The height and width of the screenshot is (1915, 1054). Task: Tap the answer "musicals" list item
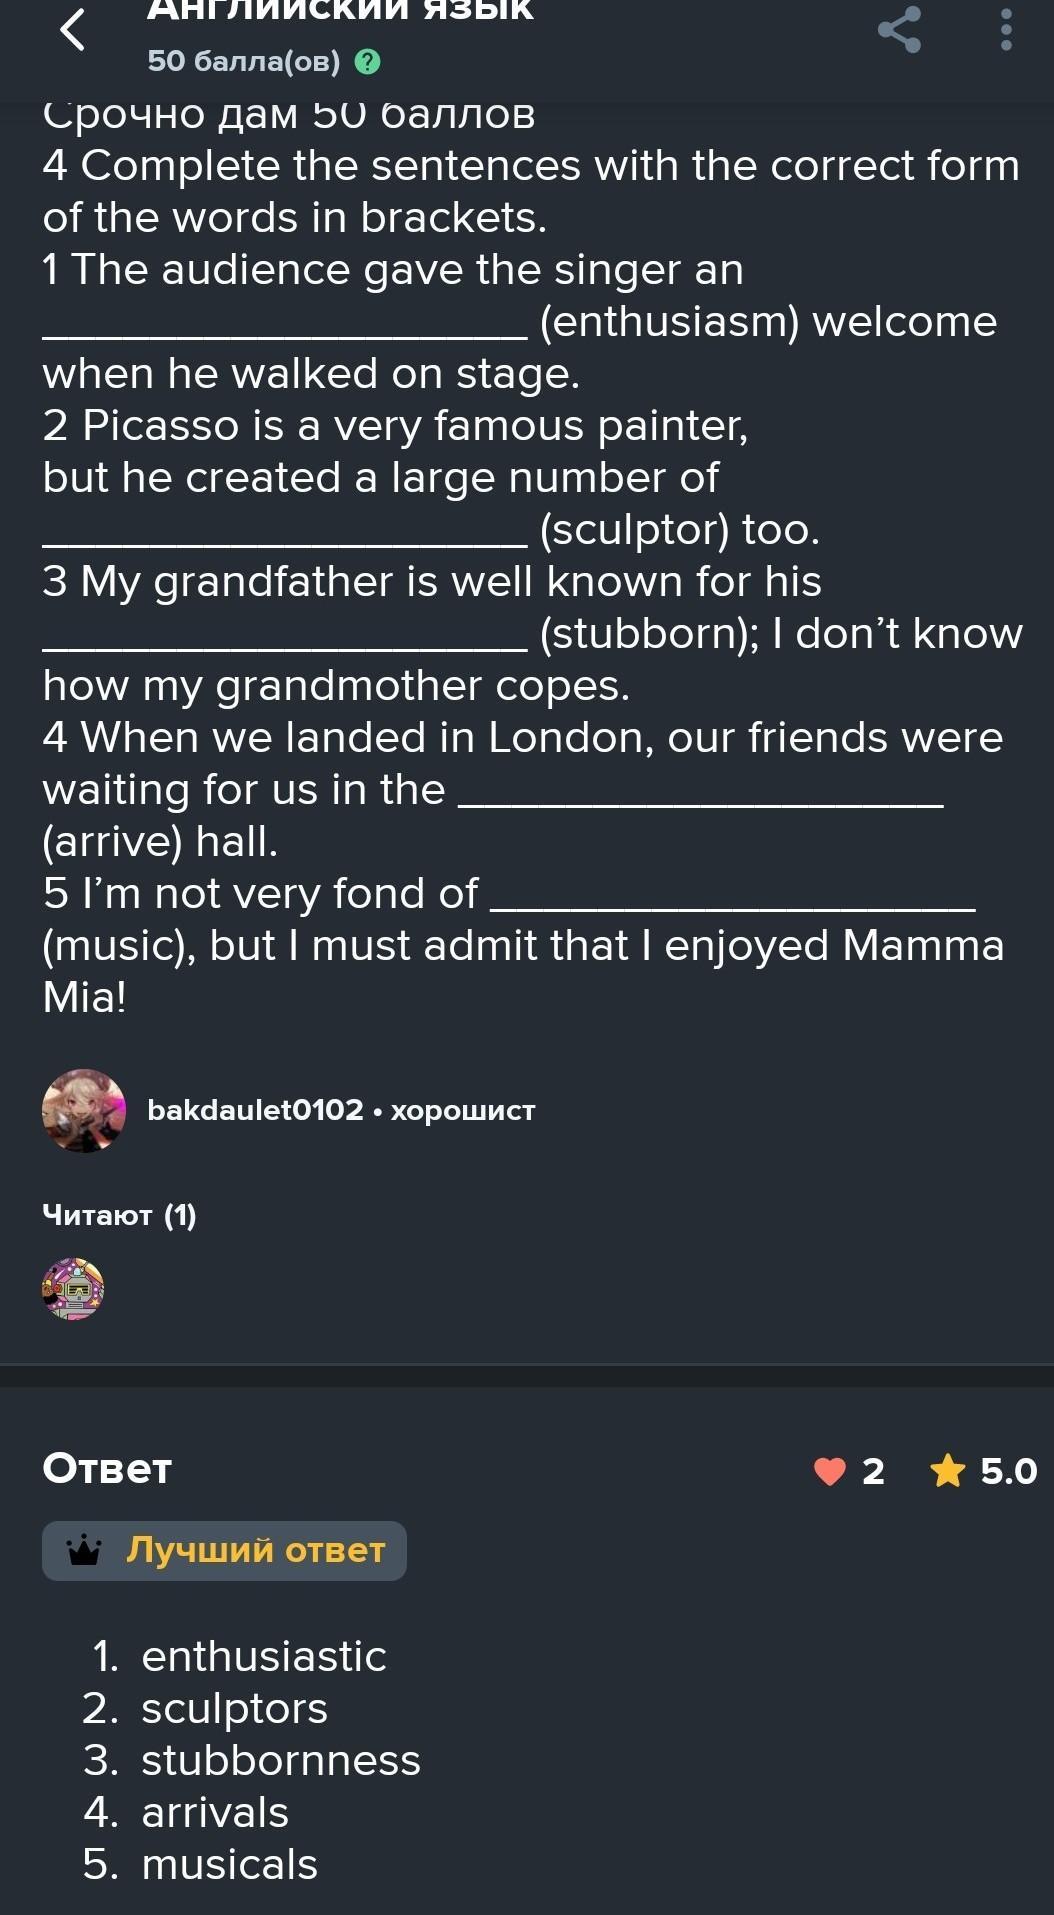tap(229, 1865)
